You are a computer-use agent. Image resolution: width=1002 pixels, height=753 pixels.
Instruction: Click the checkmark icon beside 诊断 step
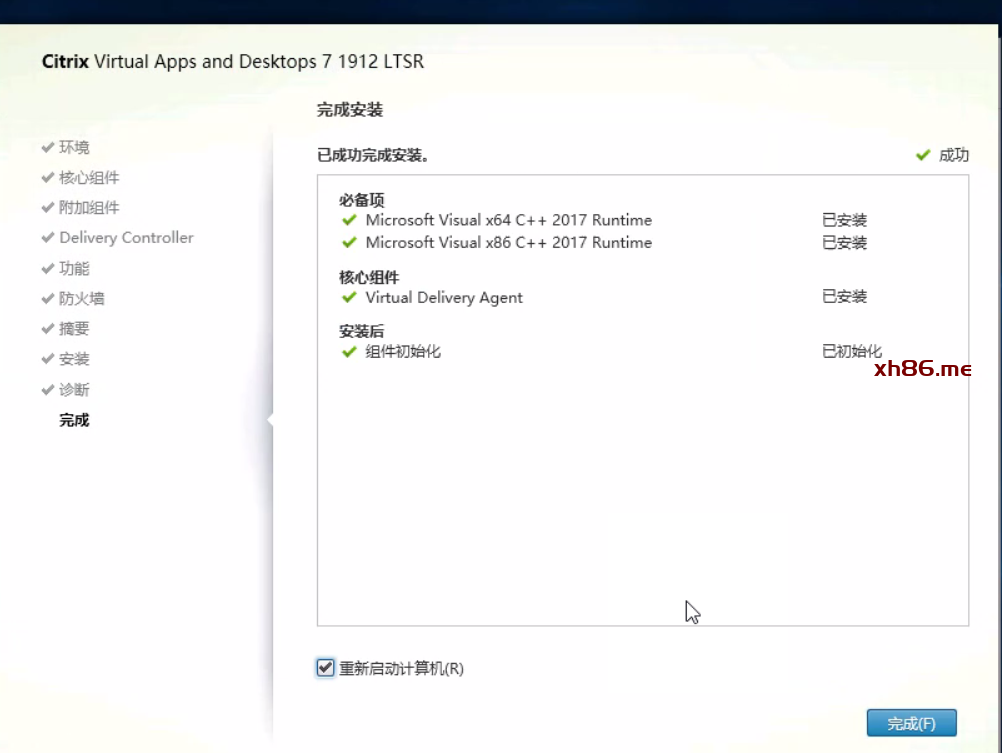pos(47,389)
